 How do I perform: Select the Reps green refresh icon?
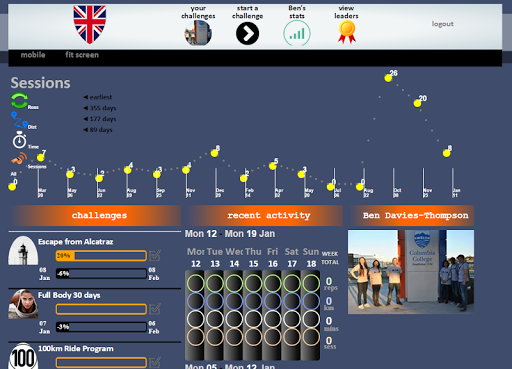pos(19,101)
